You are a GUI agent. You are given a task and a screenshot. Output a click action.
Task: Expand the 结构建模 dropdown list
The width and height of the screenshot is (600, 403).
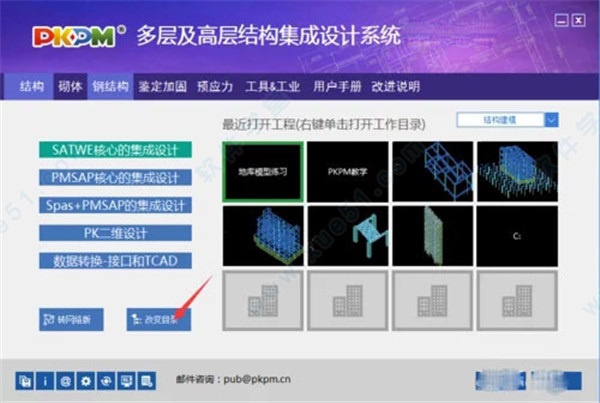552,120
